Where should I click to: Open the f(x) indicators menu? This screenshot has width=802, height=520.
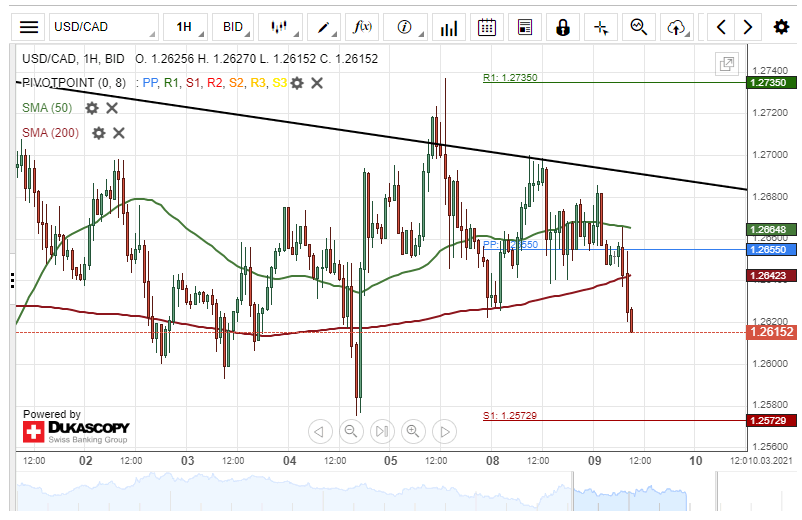(x=364, y=27)
